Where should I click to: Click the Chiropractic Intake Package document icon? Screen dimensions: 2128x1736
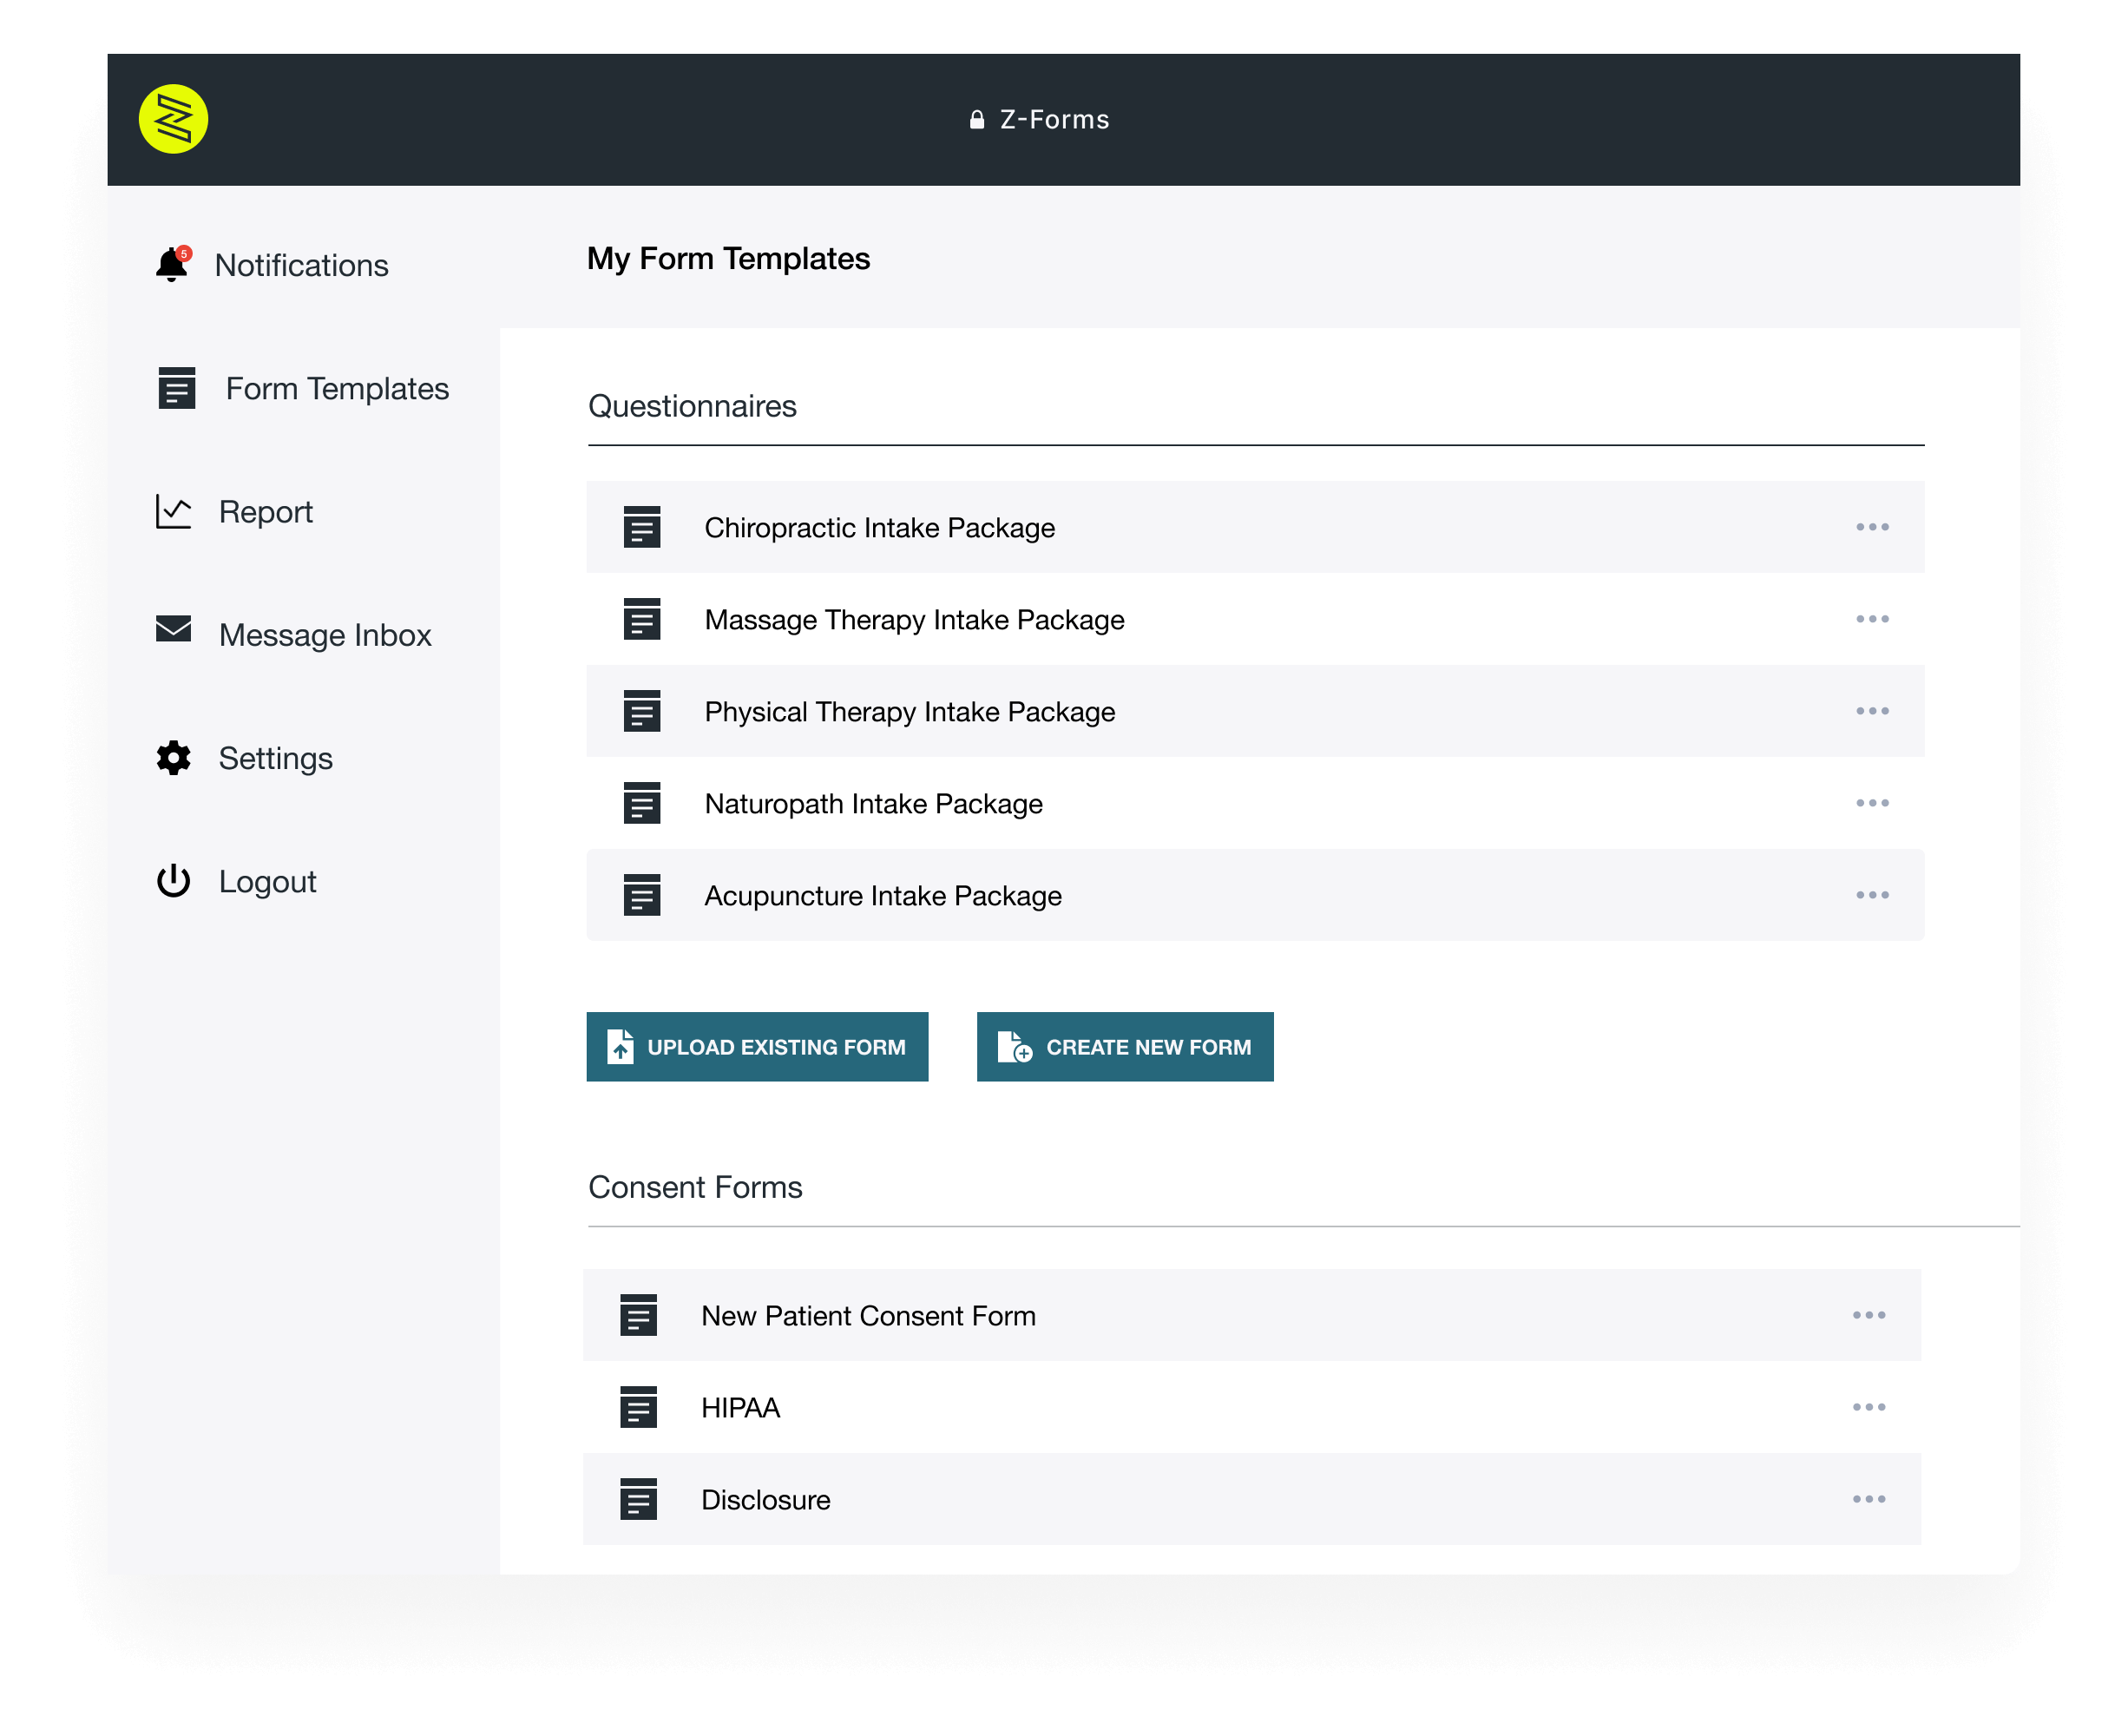[x=642, y=527]
